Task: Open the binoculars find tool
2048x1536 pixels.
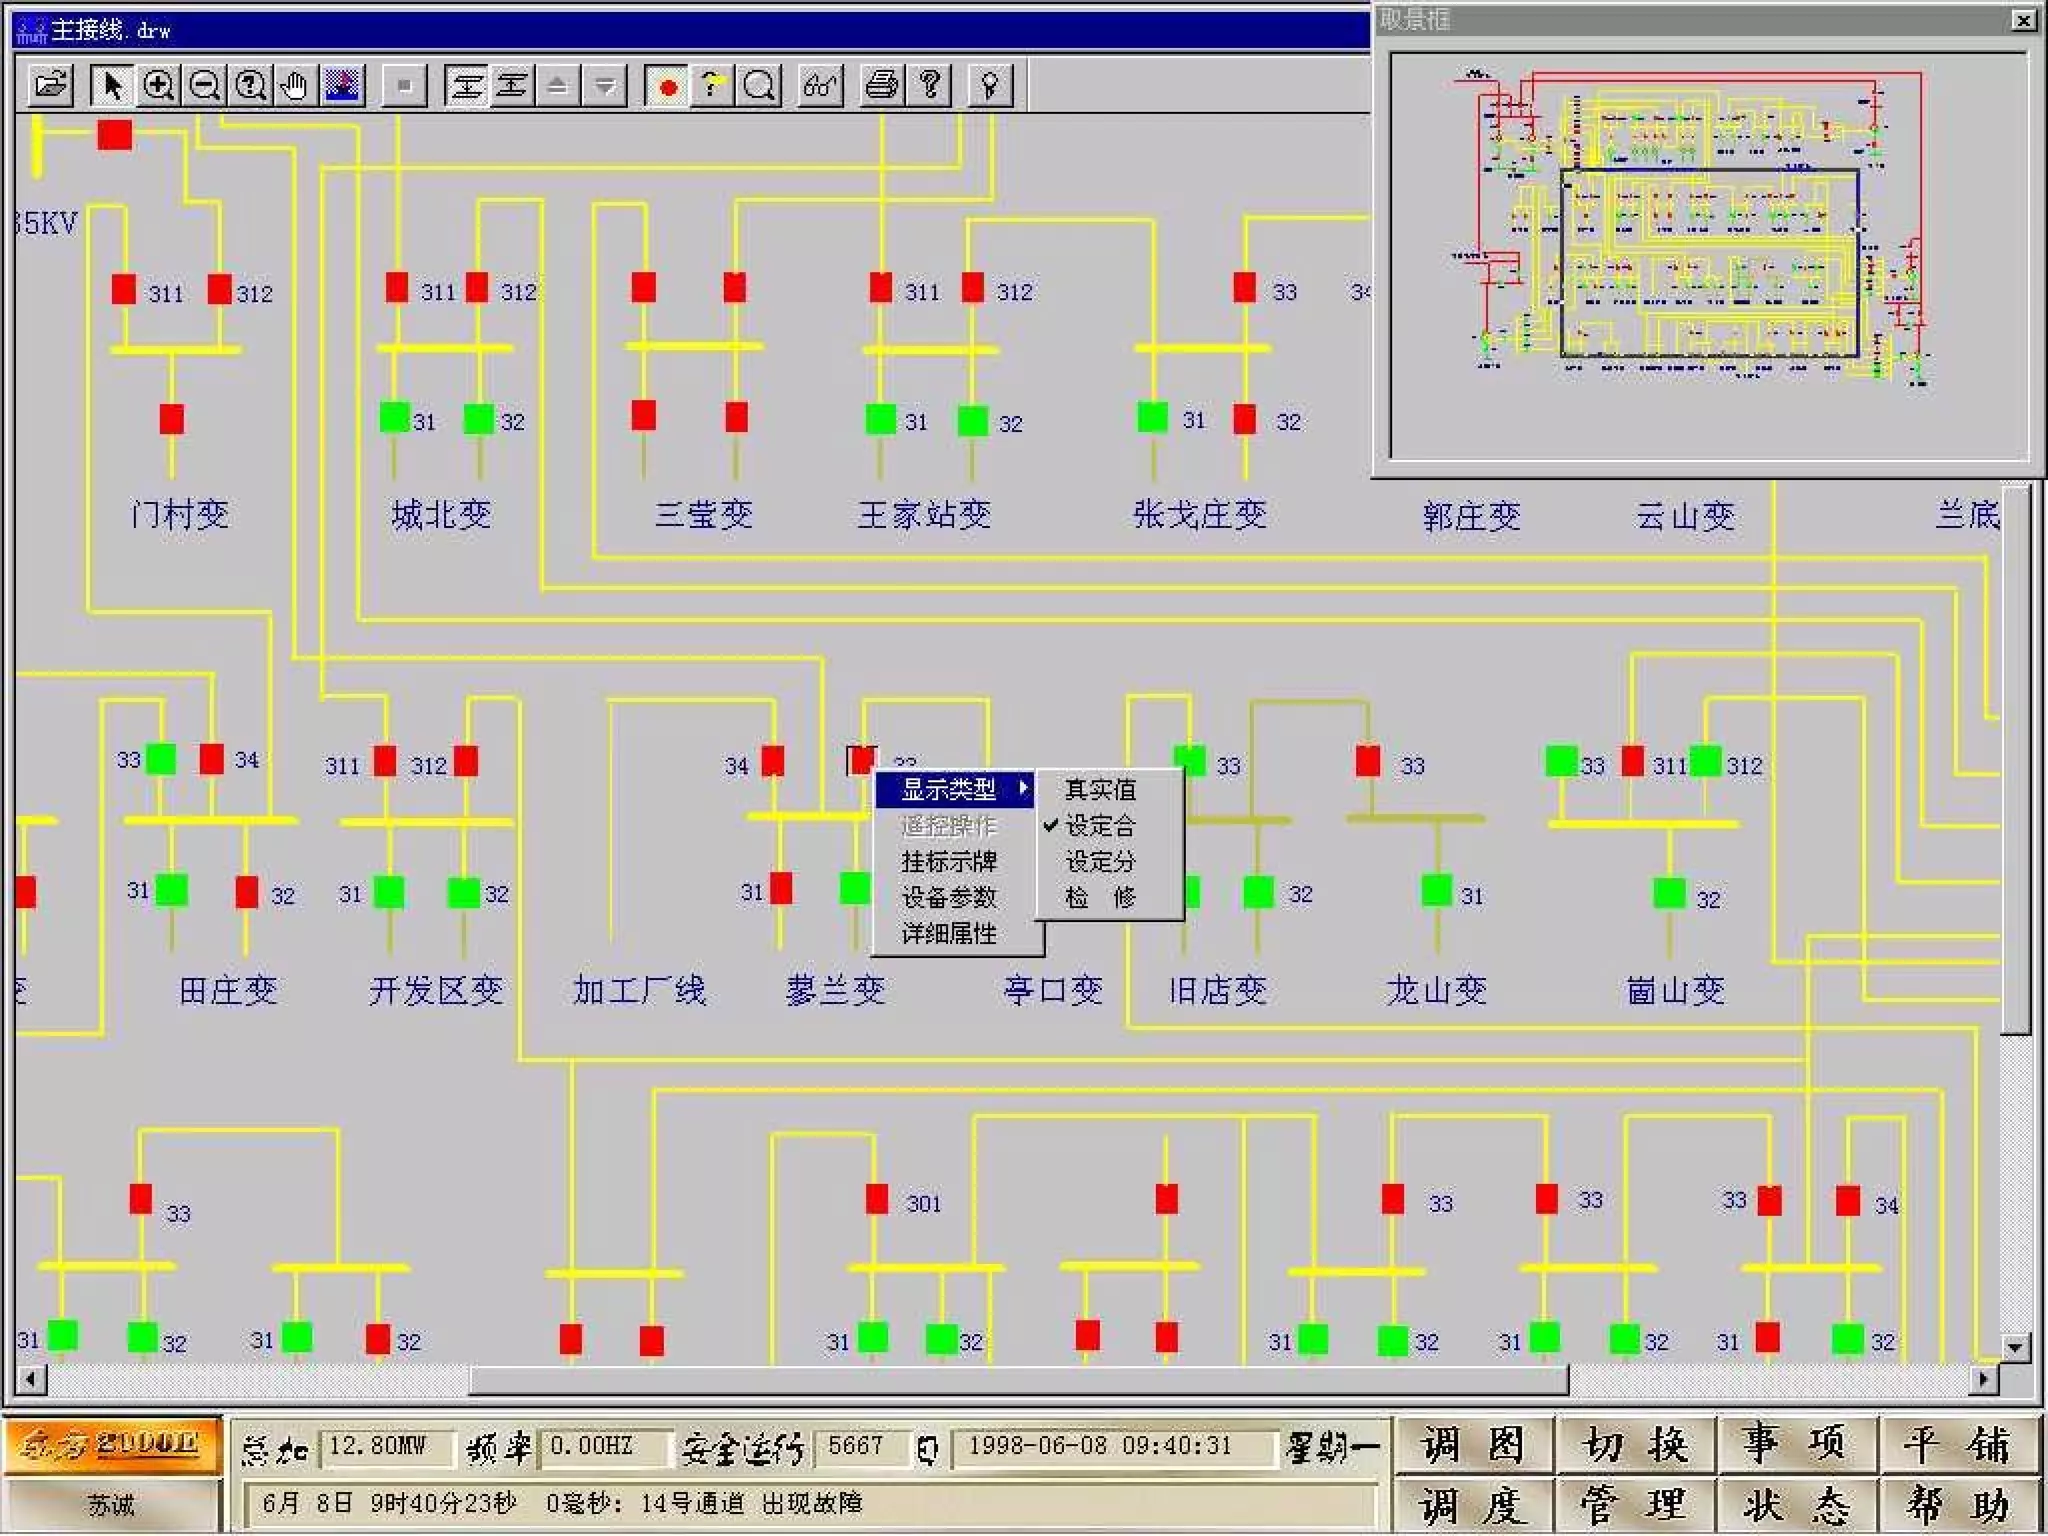Action: pos(820,85)
